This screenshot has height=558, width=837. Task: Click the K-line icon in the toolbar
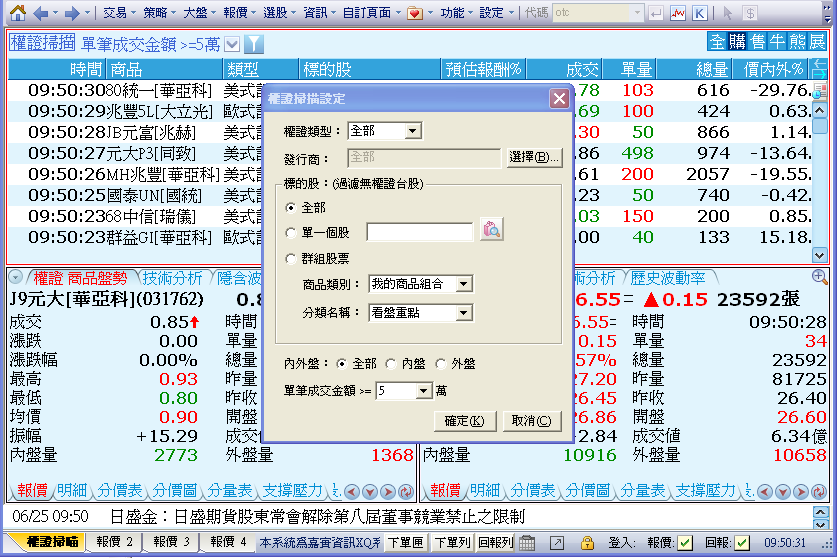[700, 13]
